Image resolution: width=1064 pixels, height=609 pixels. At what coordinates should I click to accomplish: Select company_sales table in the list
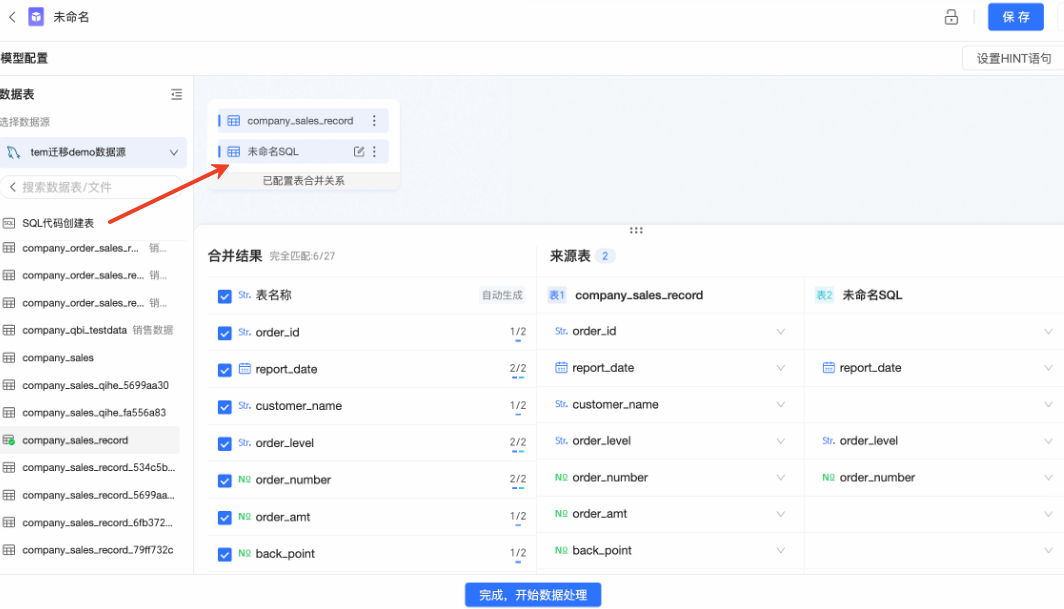point(58,358)
